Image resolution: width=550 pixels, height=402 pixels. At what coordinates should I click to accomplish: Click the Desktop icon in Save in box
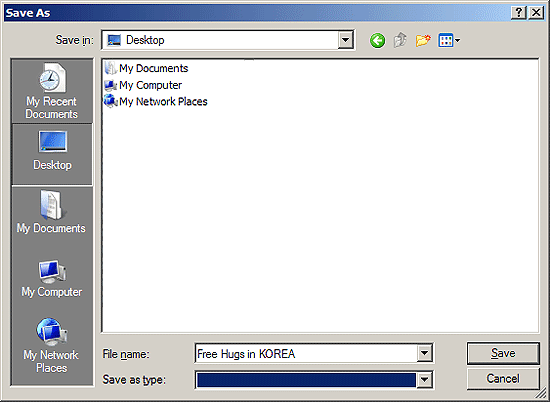click(x=114, y=40)
